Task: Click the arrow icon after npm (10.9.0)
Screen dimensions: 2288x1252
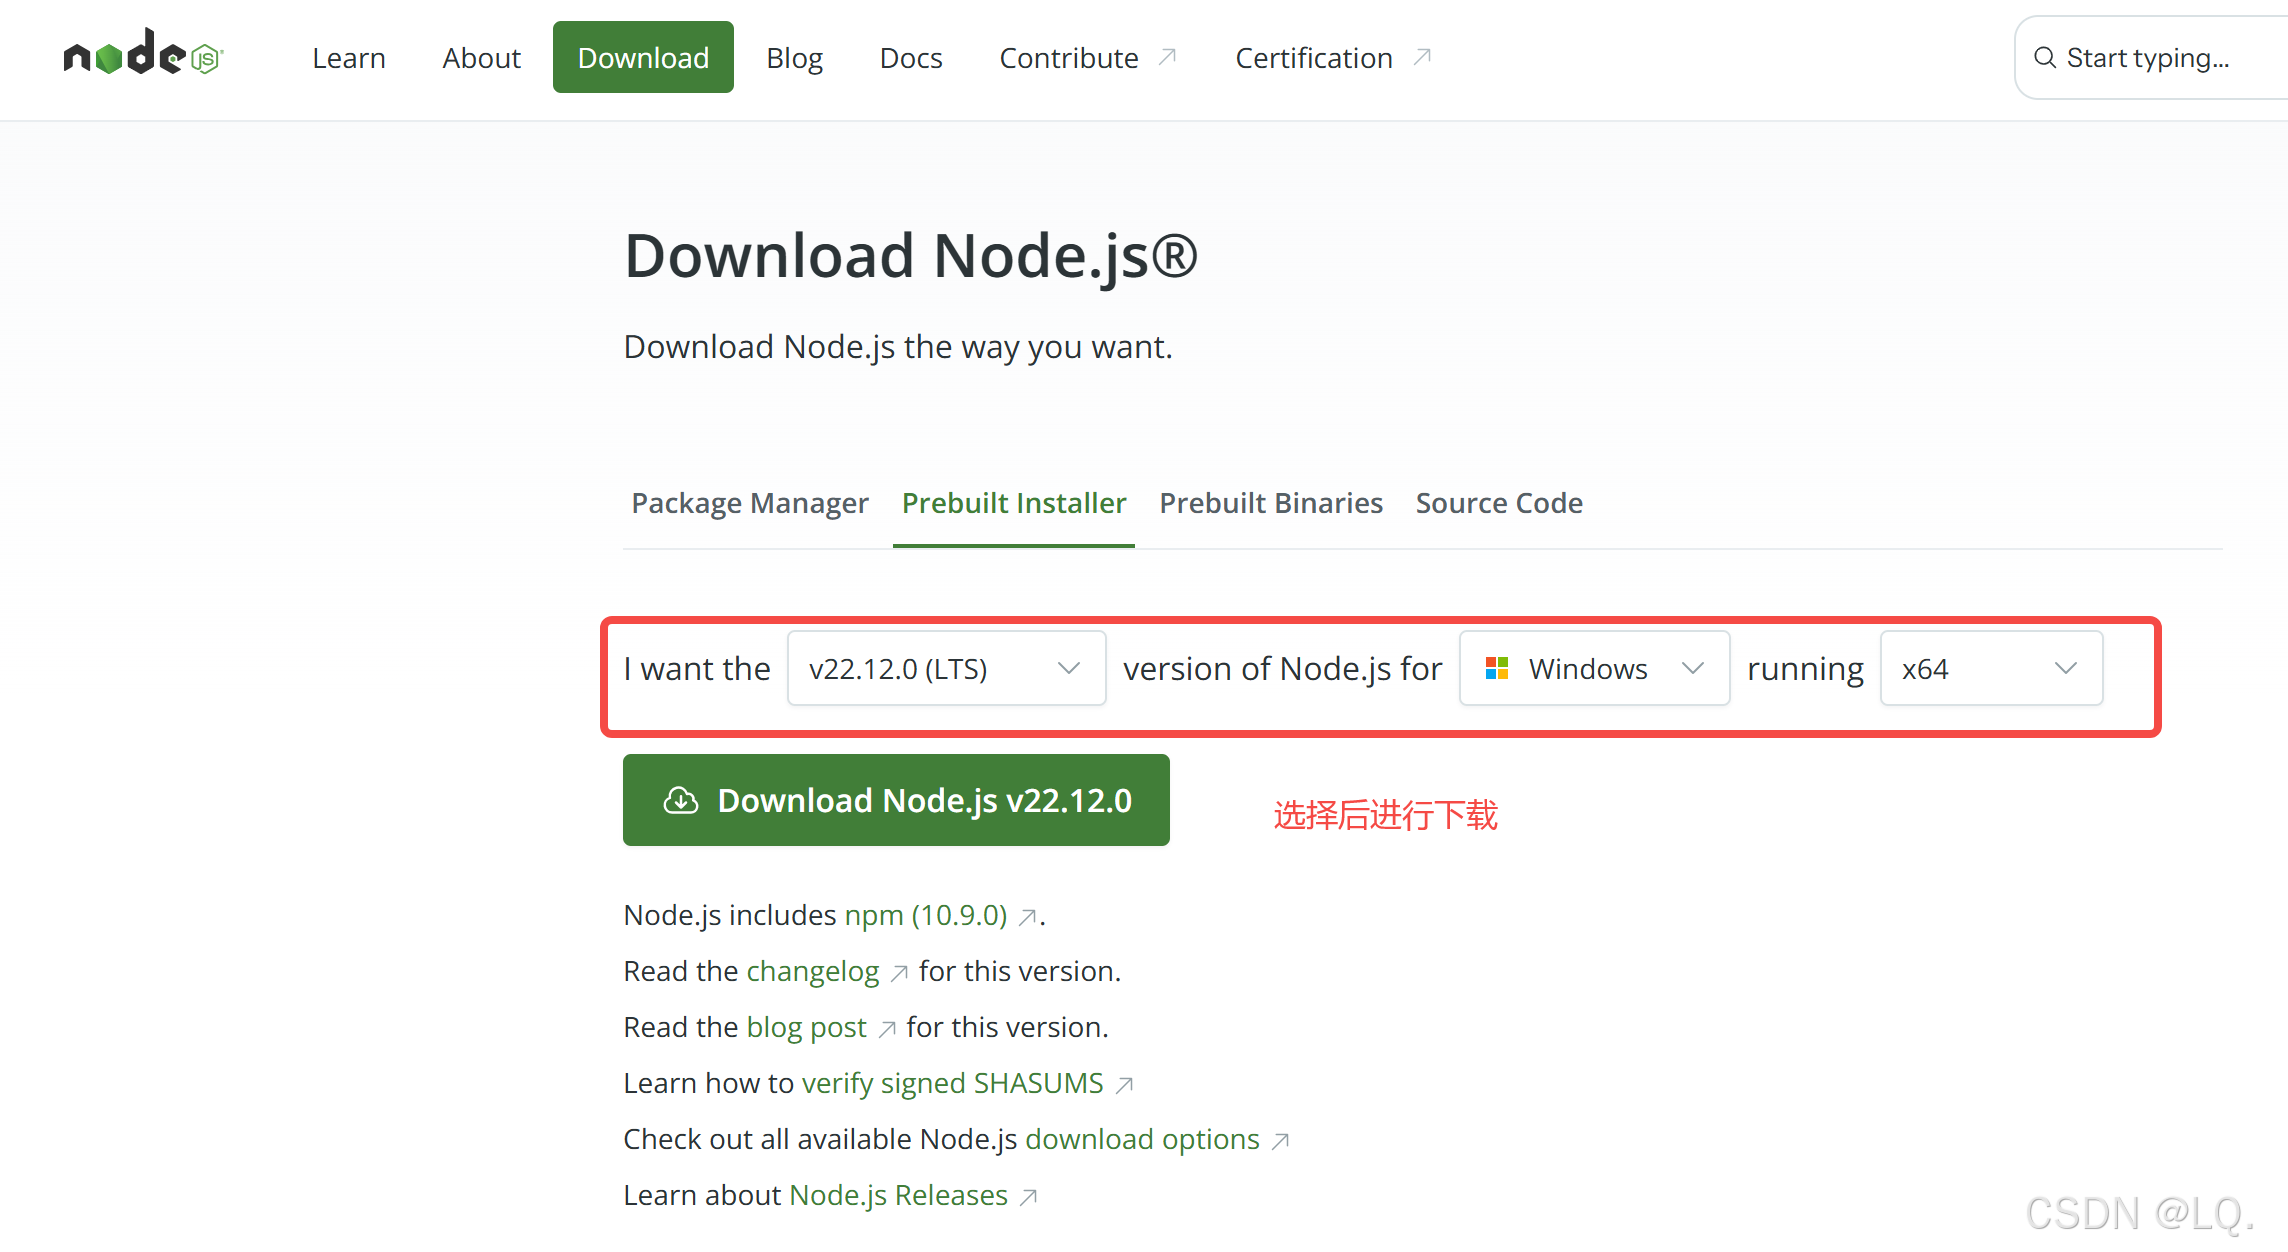Action: coord(1027,917)
